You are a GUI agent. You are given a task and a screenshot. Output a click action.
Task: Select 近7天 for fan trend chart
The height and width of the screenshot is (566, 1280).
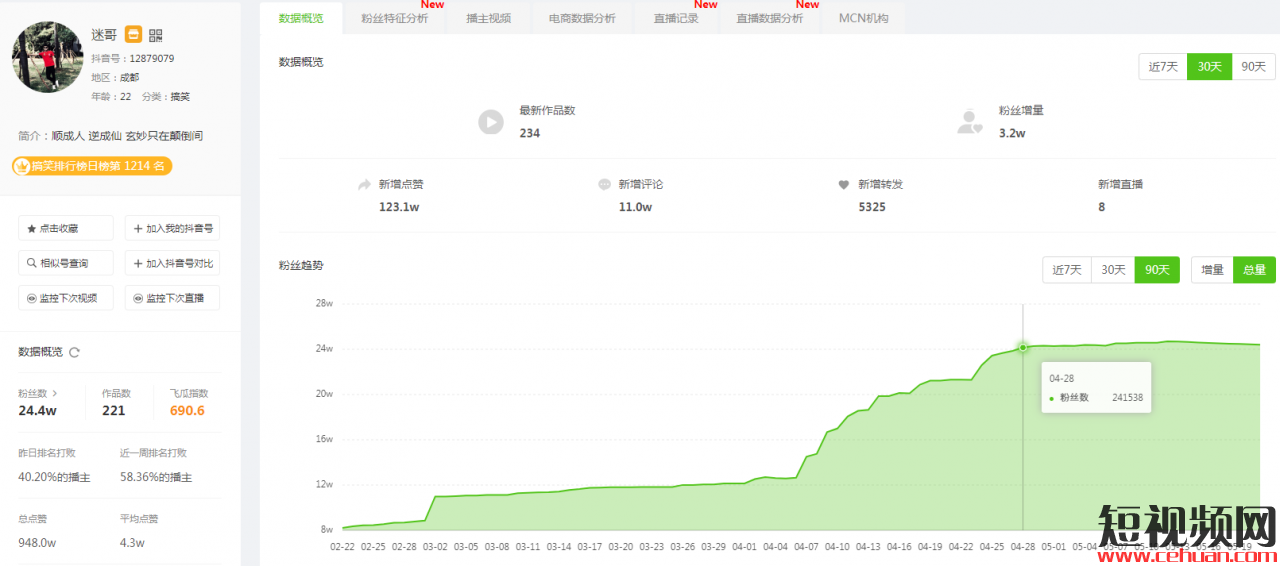pos(1067,270)
